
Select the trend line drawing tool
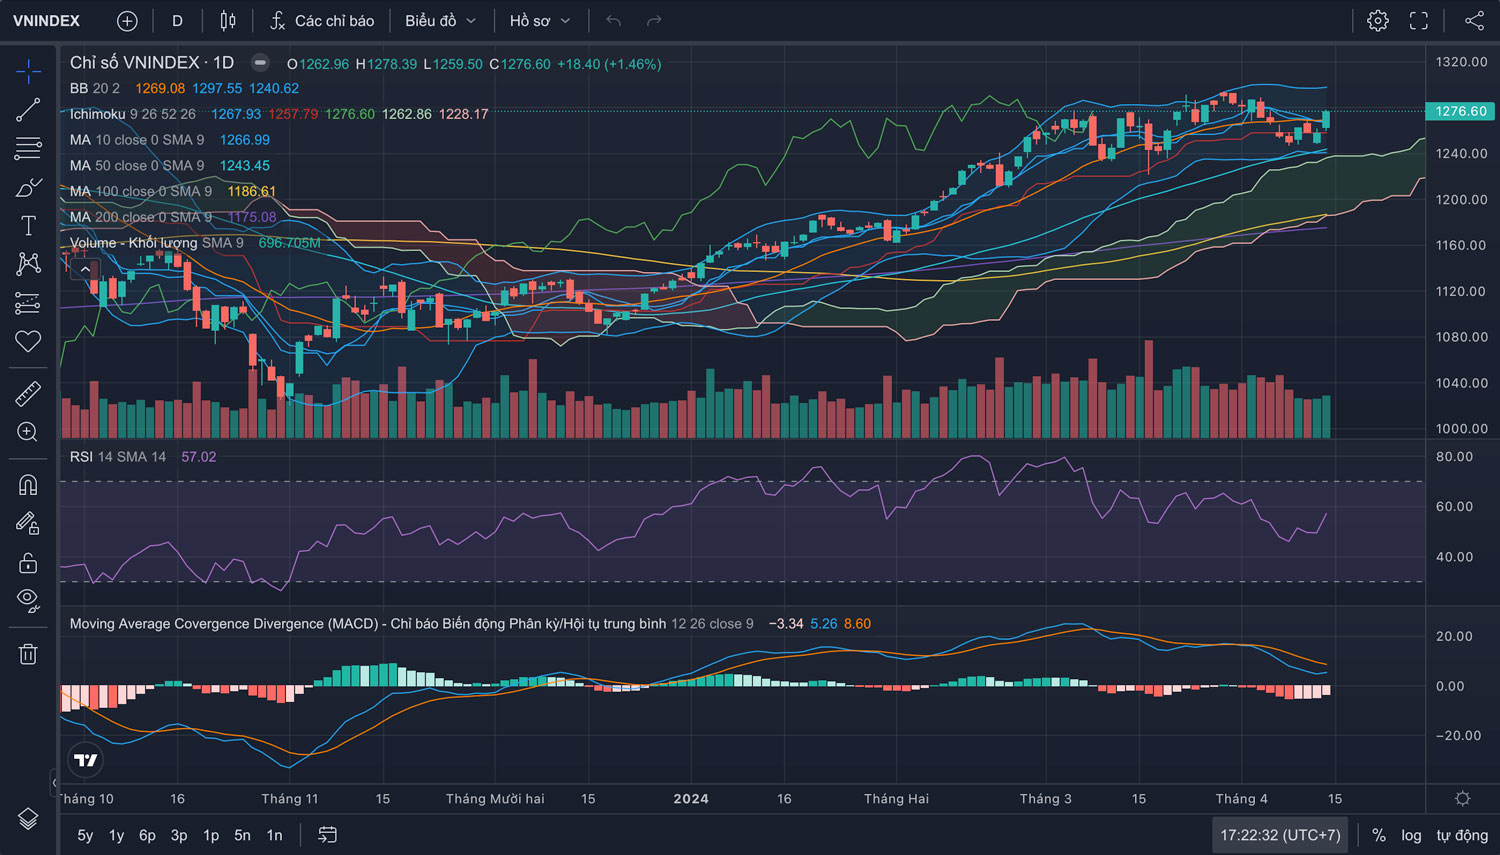(28, 110)
